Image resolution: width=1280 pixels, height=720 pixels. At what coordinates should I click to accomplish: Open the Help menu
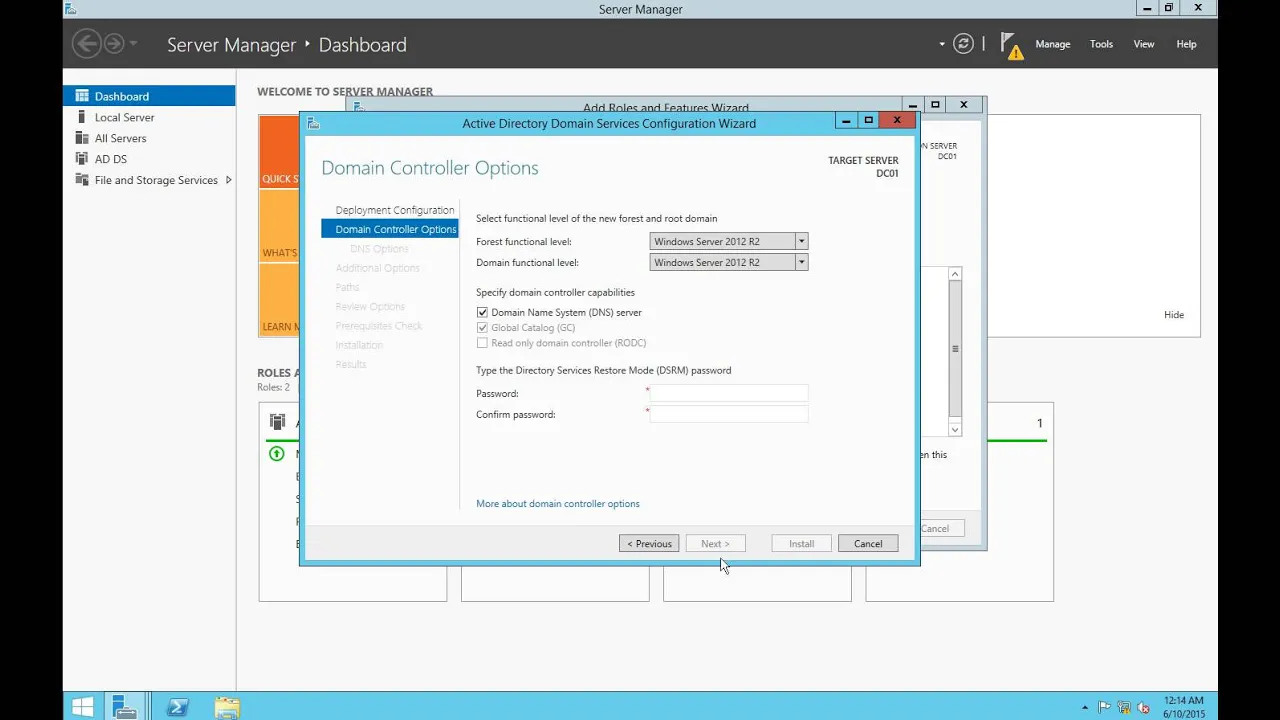click(1186, 44)
